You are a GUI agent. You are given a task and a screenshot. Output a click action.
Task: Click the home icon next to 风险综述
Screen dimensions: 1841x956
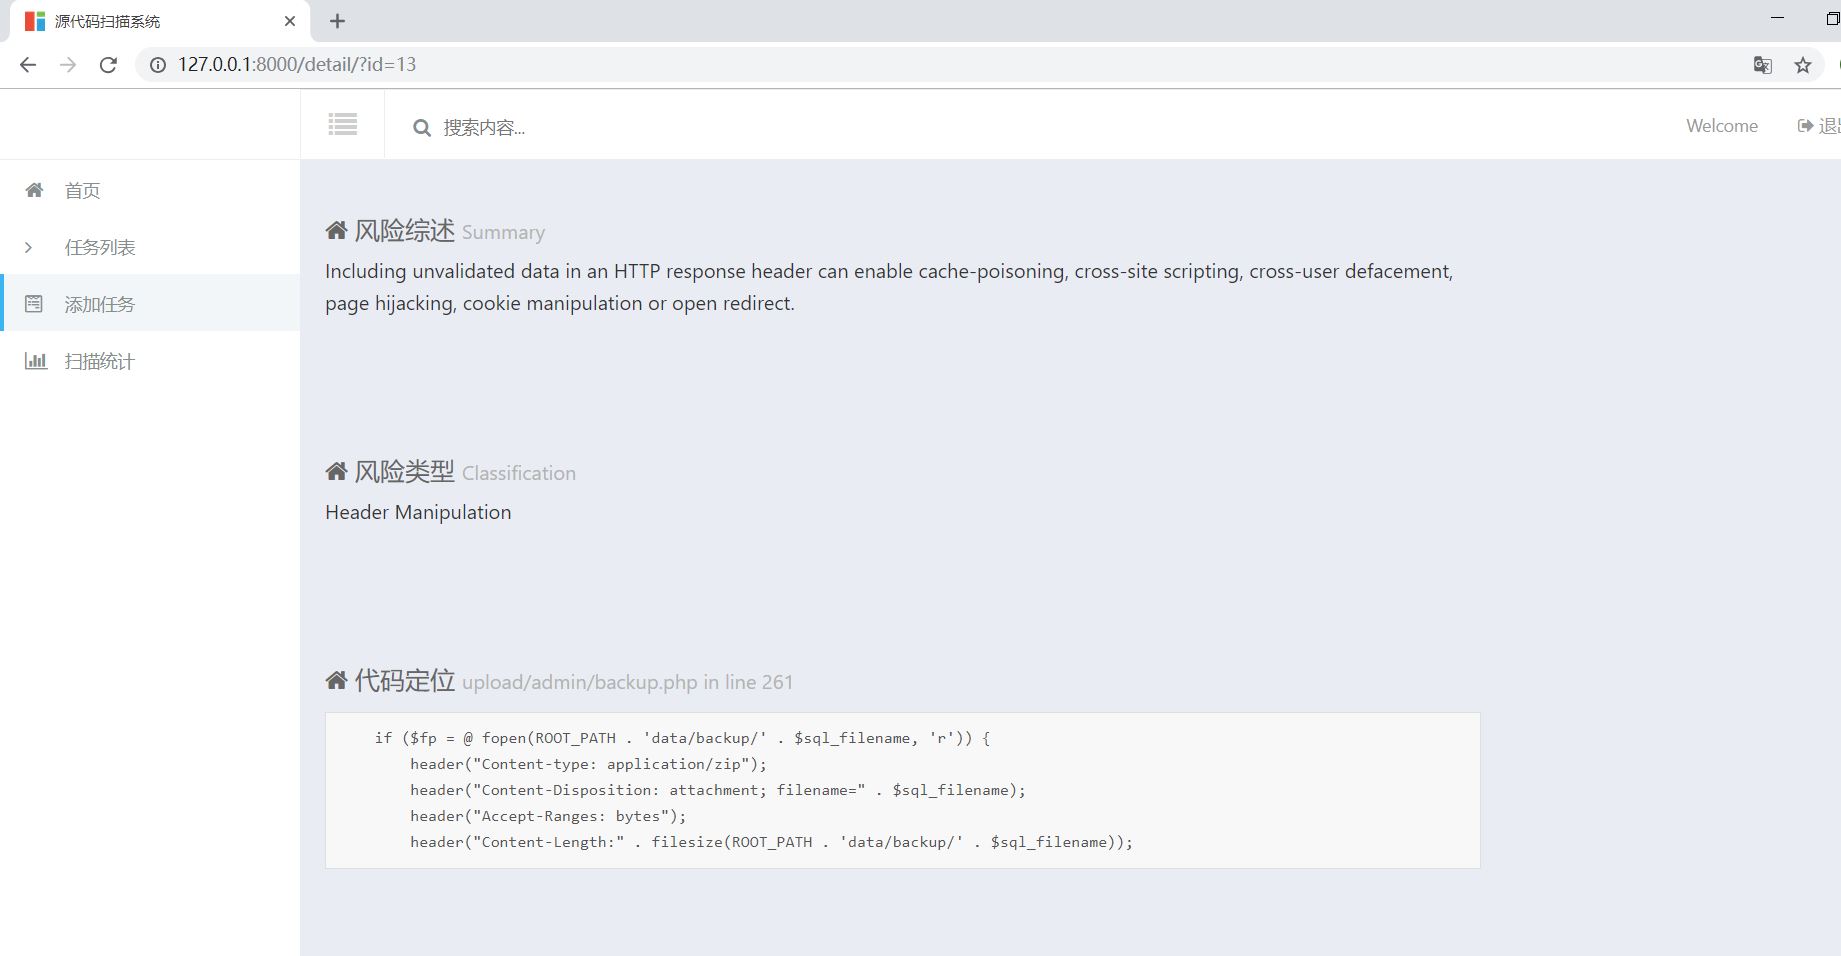pos(336,231)
